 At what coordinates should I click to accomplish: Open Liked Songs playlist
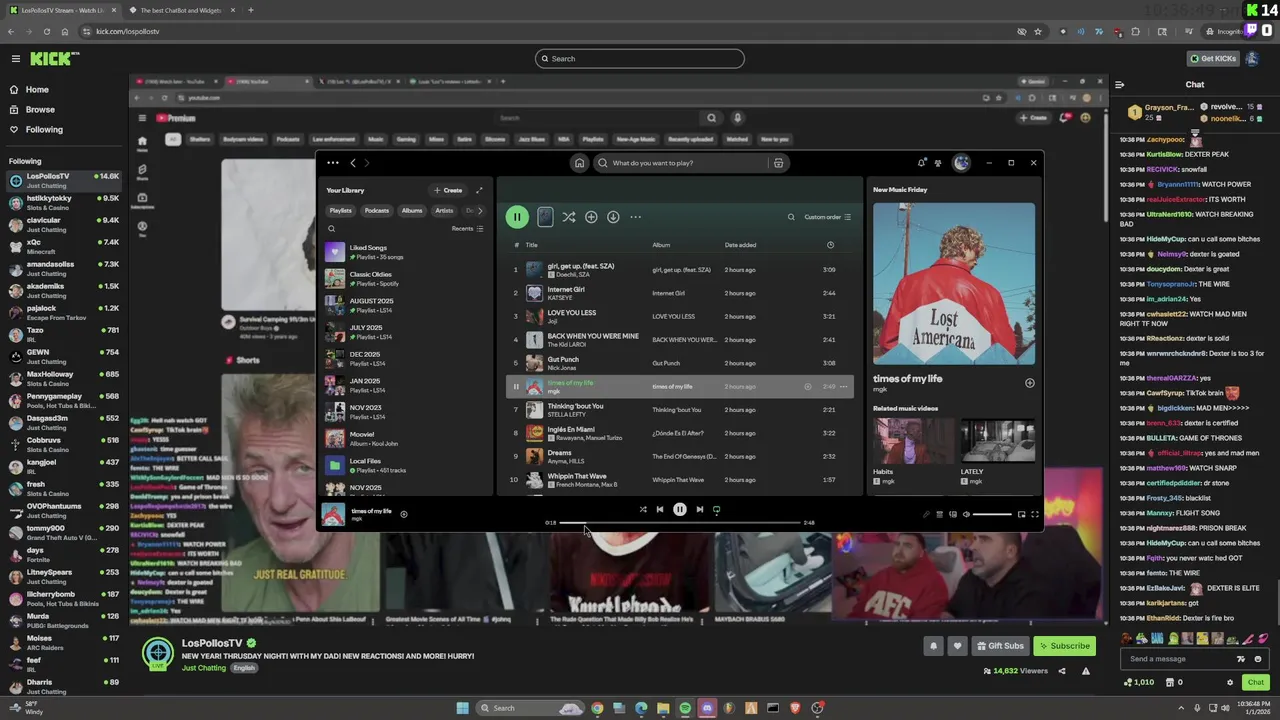tap(405, 252)
